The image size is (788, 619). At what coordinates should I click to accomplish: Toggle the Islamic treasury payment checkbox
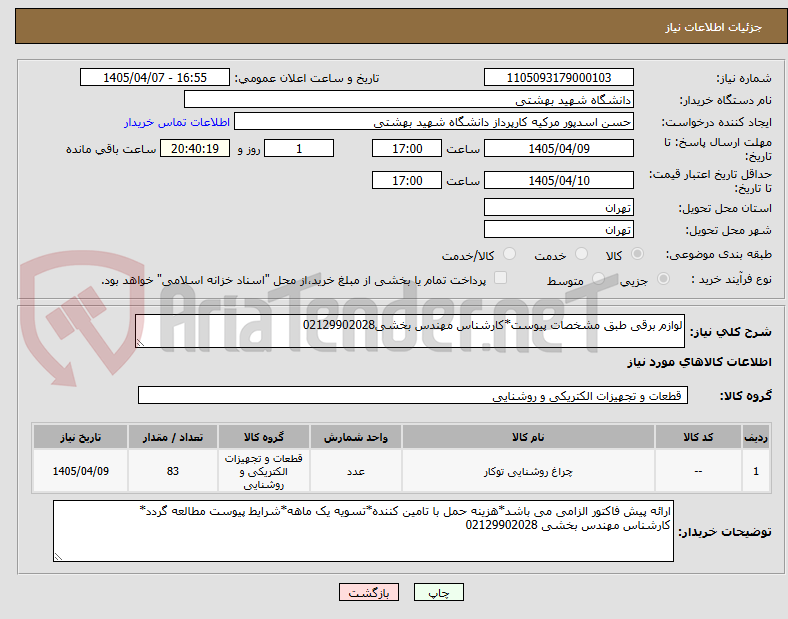[501, 278]
